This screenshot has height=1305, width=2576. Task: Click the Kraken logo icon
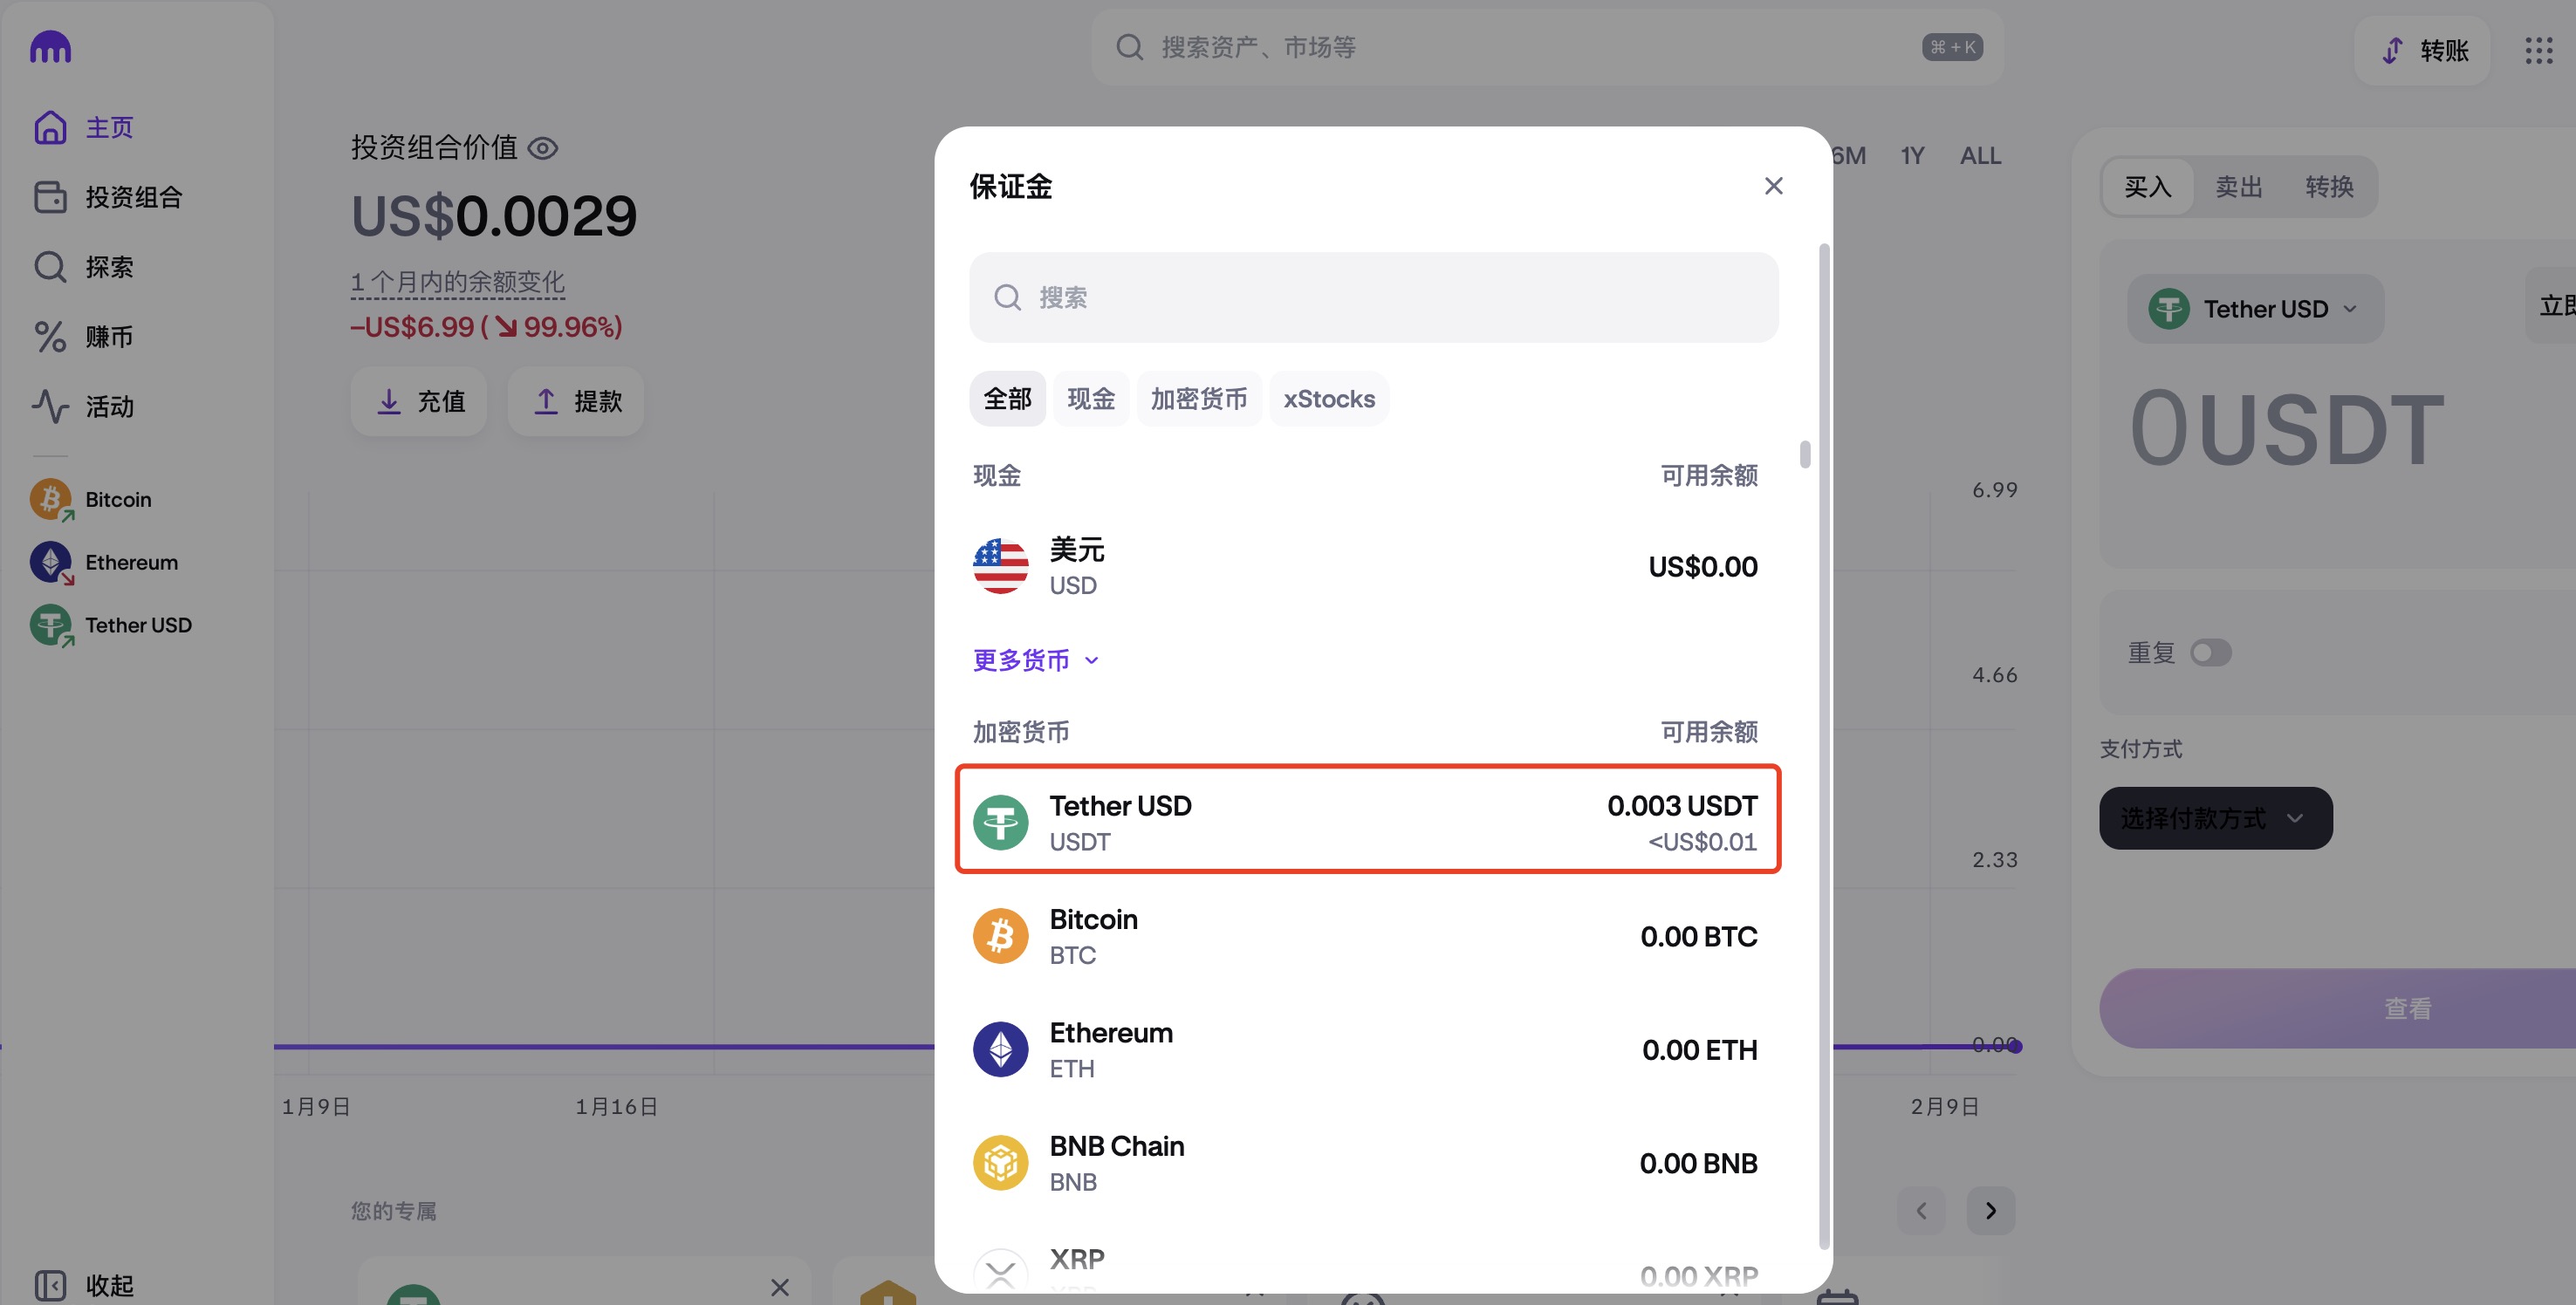(50, 47)
